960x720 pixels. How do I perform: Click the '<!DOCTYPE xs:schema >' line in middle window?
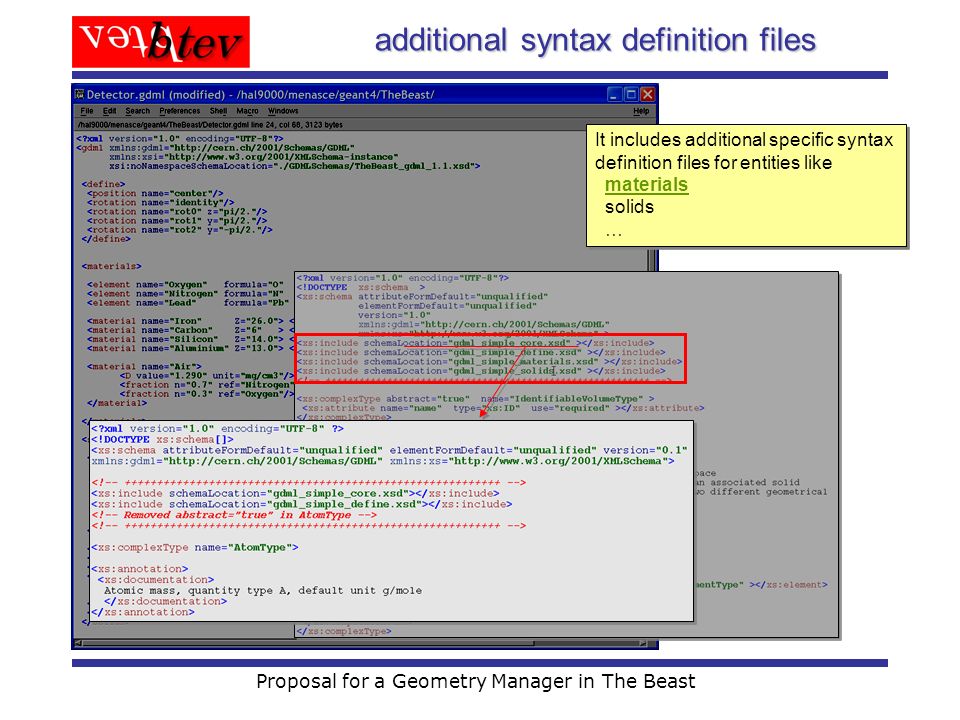coord(361,287)
